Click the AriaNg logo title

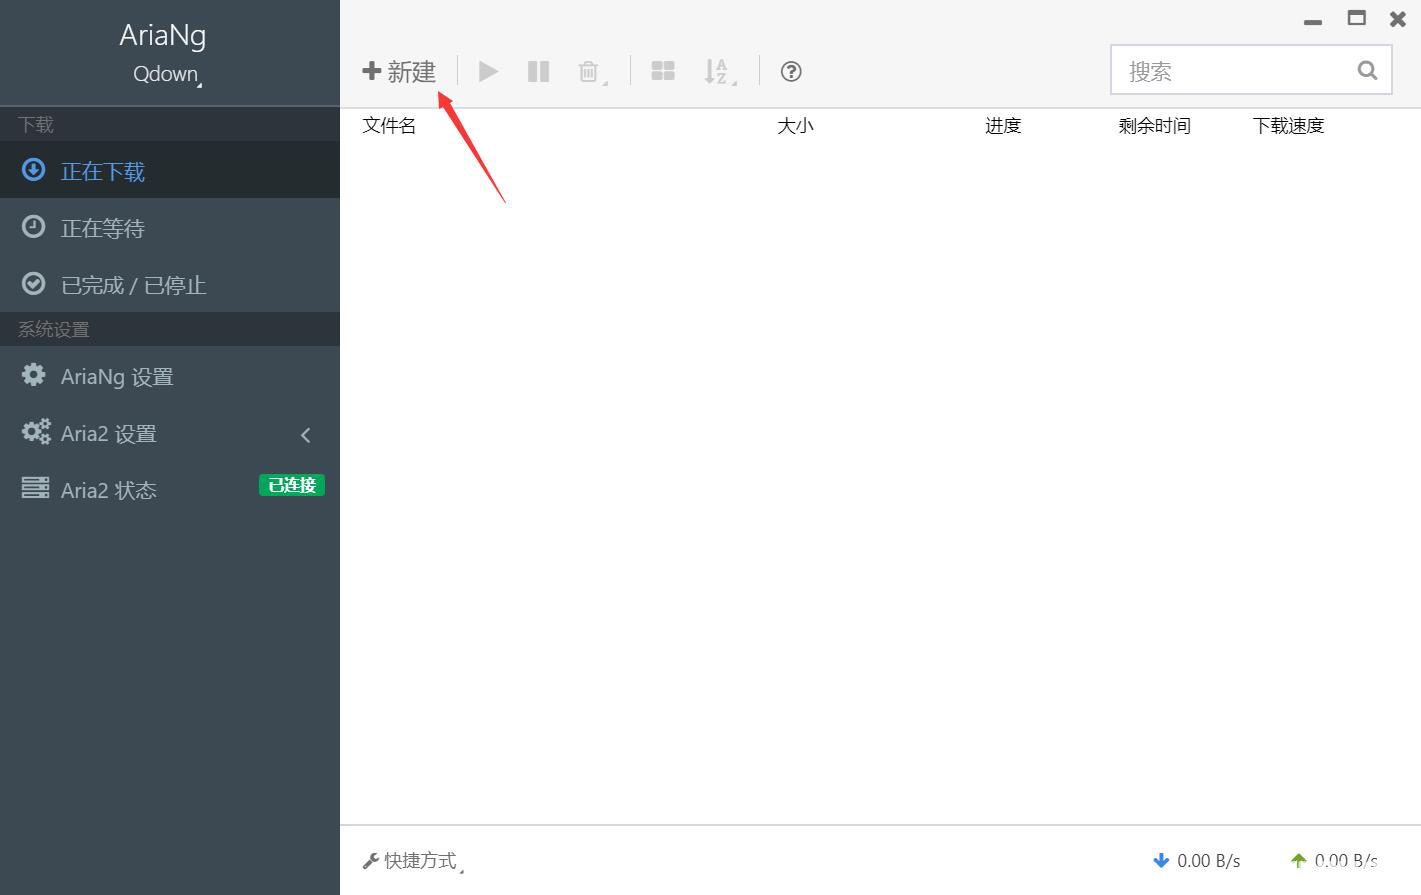coord(163,35)
